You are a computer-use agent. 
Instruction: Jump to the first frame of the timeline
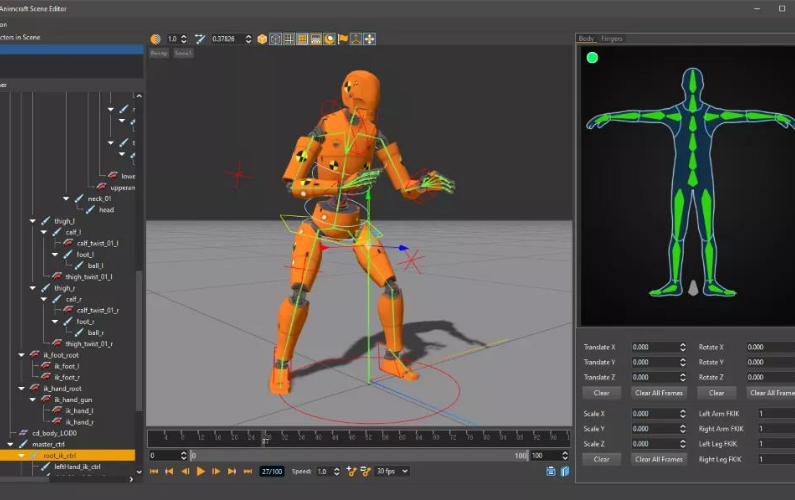click(154, 471)
